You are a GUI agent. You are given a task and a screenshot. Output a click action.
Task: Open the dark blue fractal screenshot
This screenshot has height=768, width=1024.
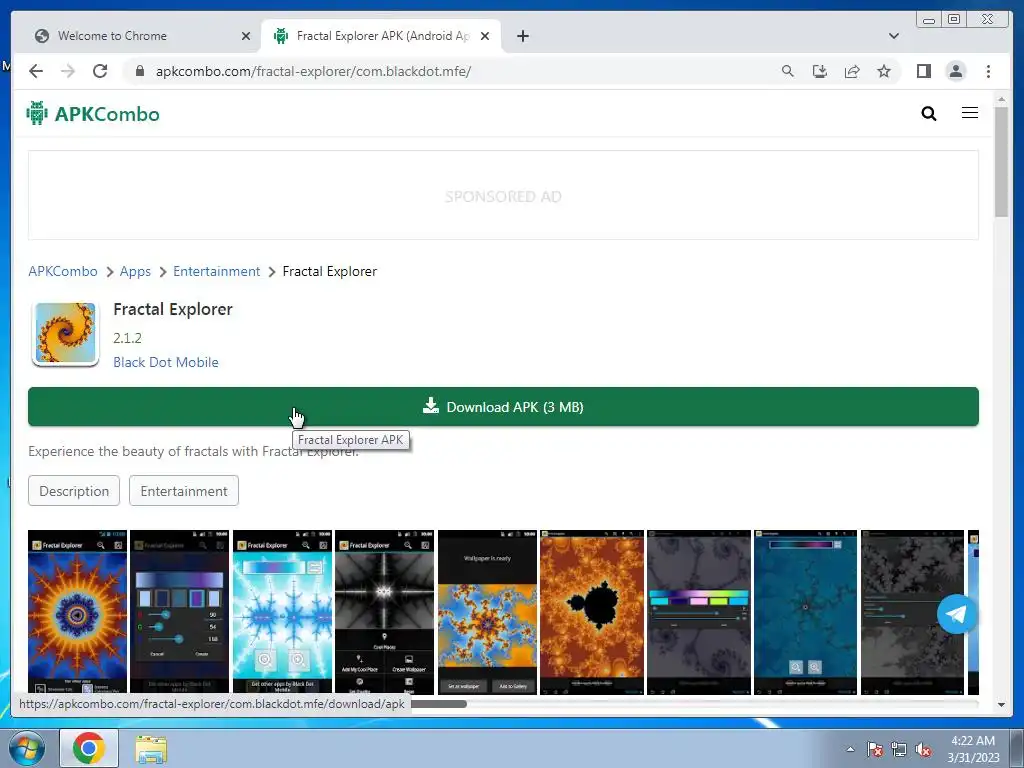[x=805, y=612]
